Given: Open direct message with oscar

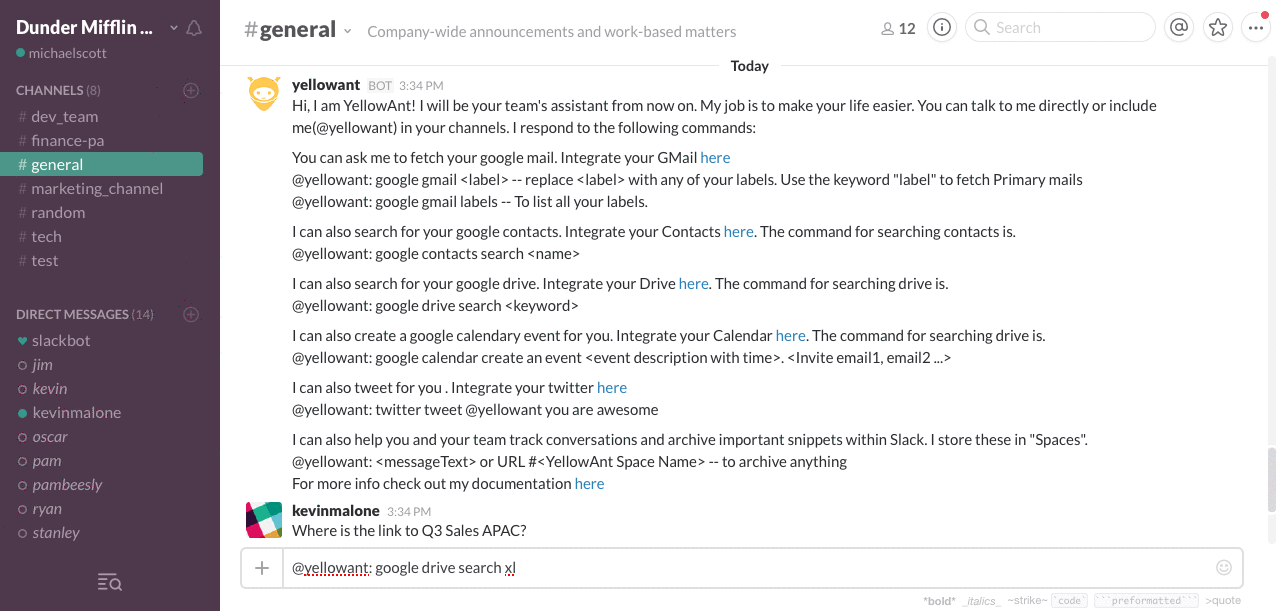Looking at the screenshot, I should pos(50,436).
